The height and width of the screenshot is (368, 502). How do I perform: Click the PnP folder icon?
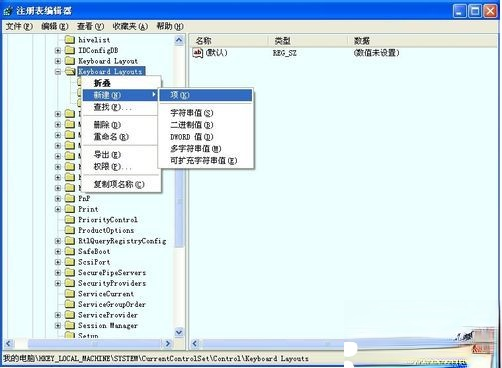[70, 199]
